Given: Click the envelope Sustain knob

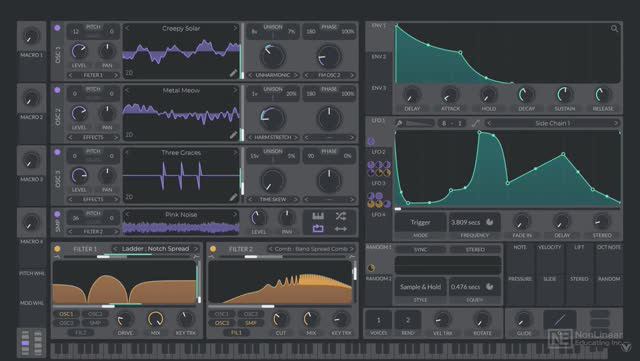Looking at the screenshot, I should click(565, 95).
